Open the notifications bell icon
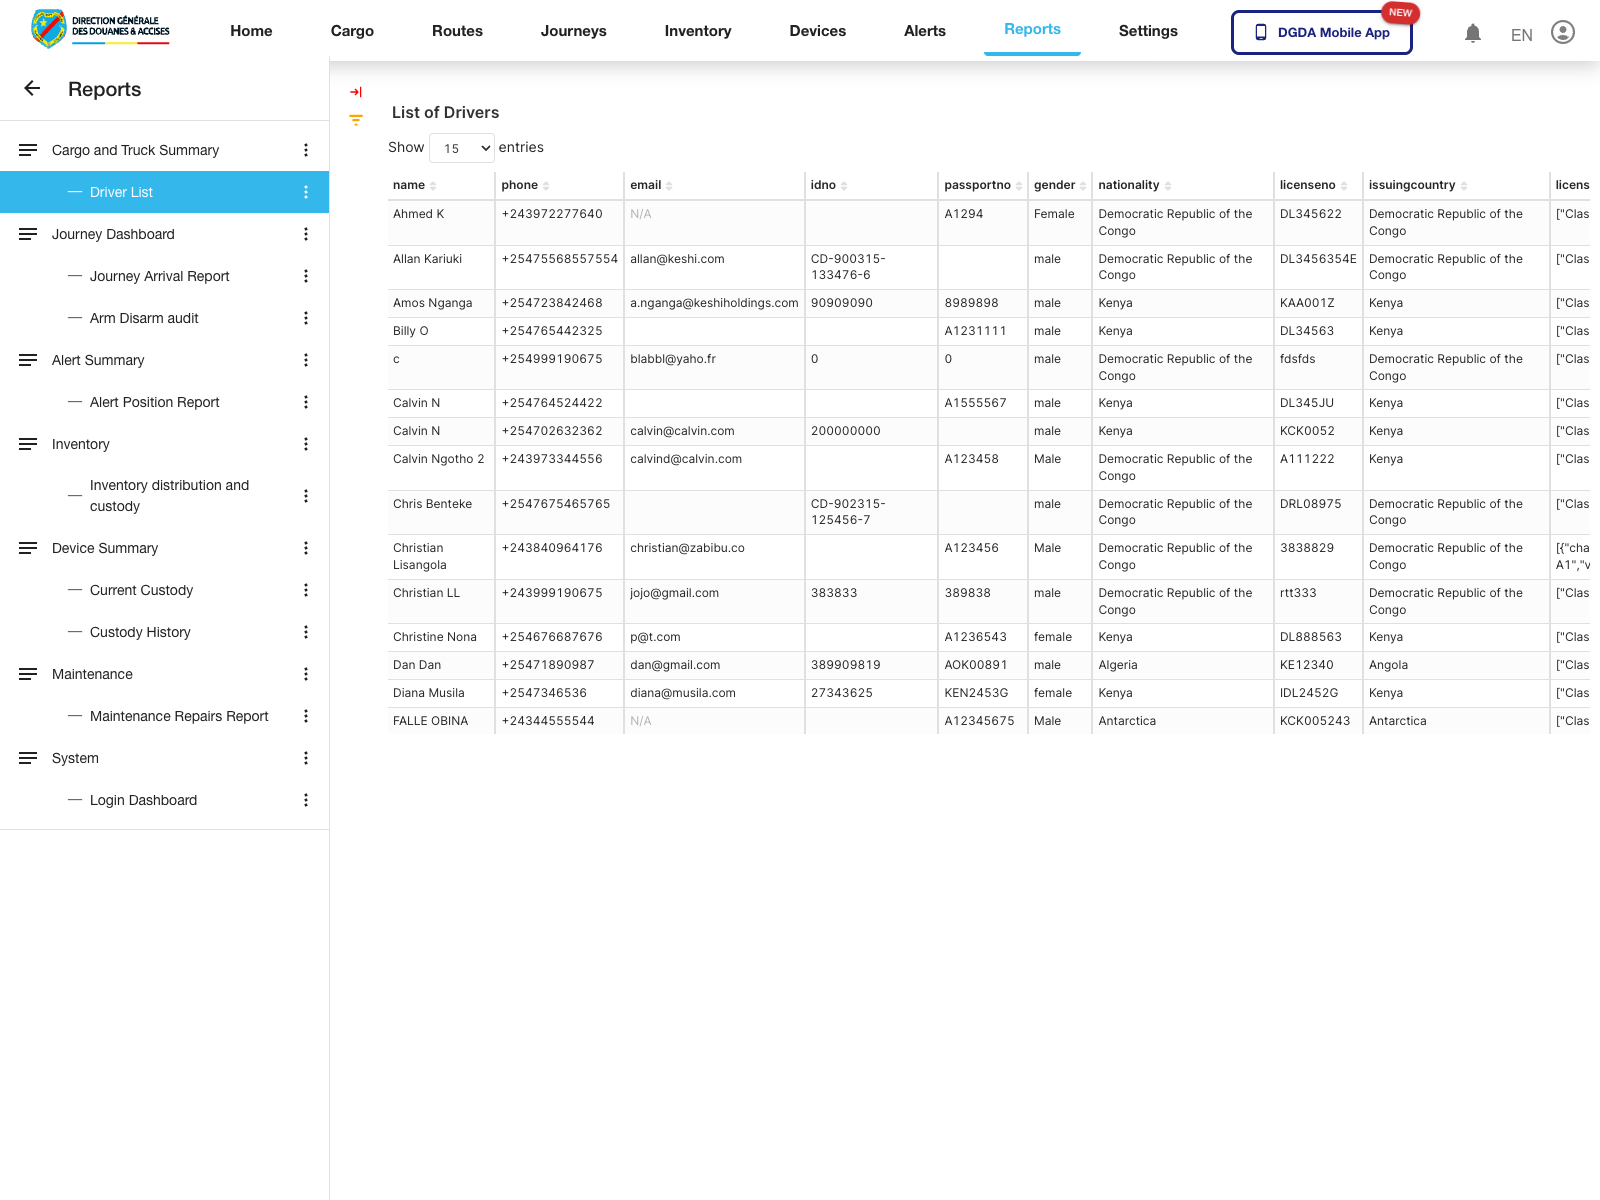This screenshot has height=1200, width=1600. pyautogui.click(x=1472, y=33)
